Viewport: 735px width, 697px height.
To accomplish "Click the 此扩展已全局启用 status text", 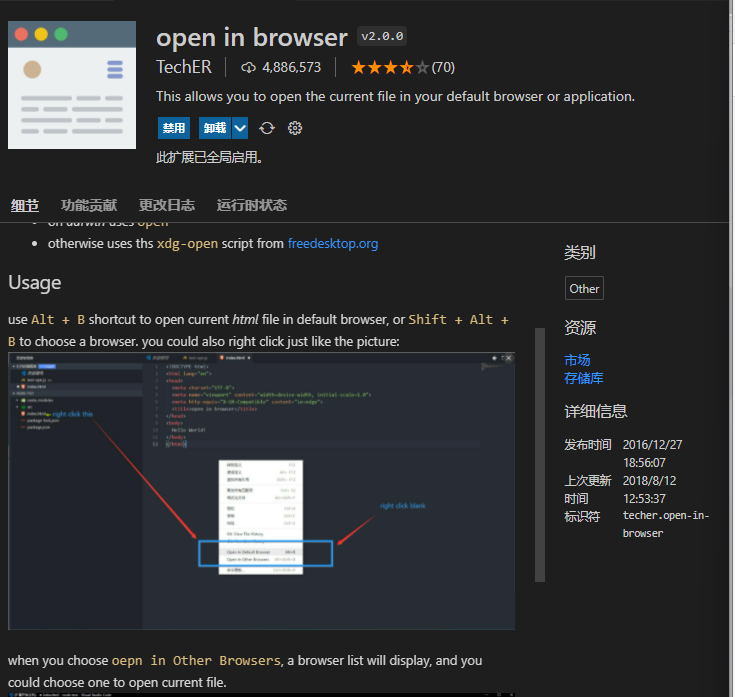I will tap(209, 157).
